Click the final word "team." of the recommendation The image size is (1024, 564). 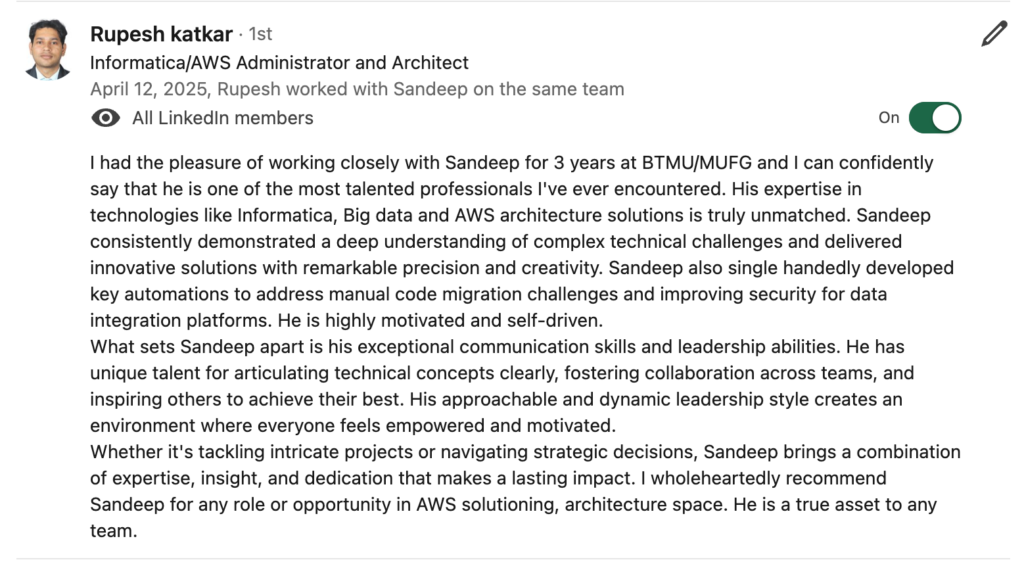point(114,531)
